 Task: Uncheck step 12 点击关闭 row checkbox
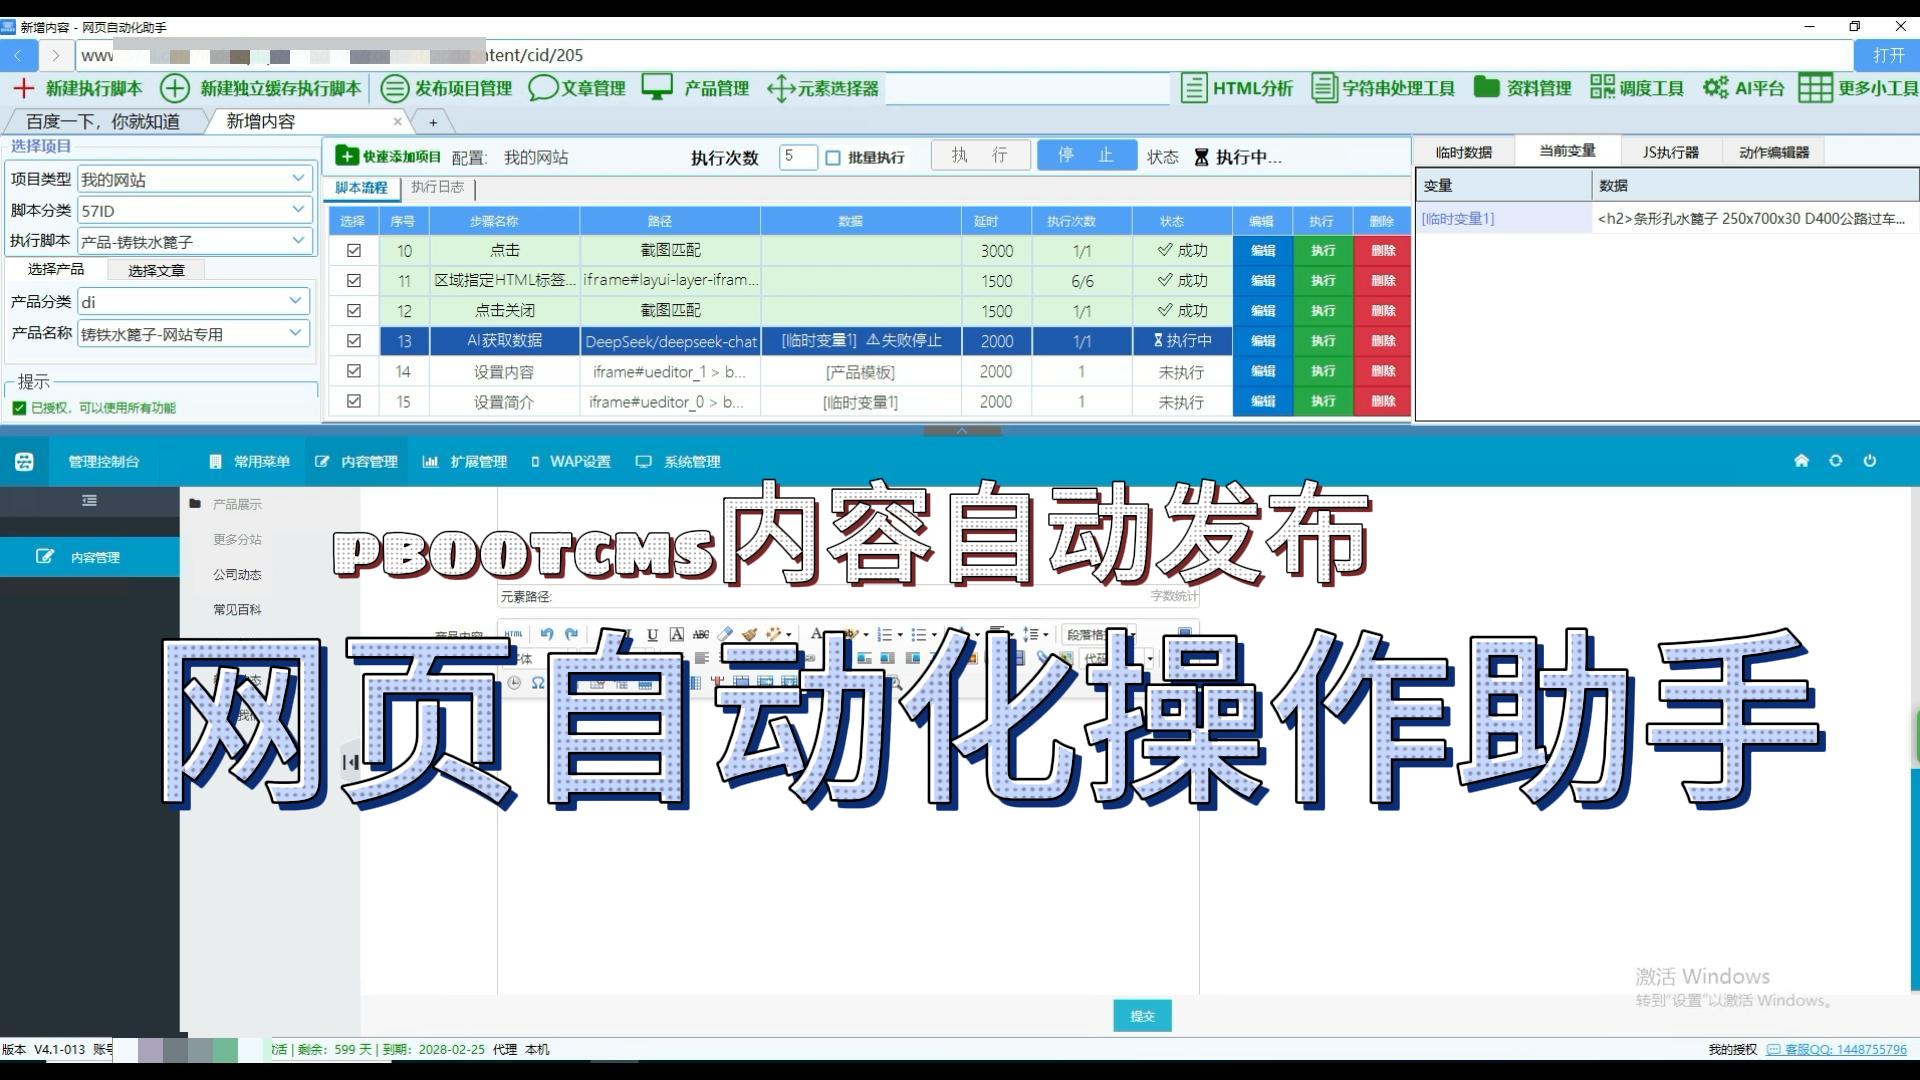coord(353,310)
